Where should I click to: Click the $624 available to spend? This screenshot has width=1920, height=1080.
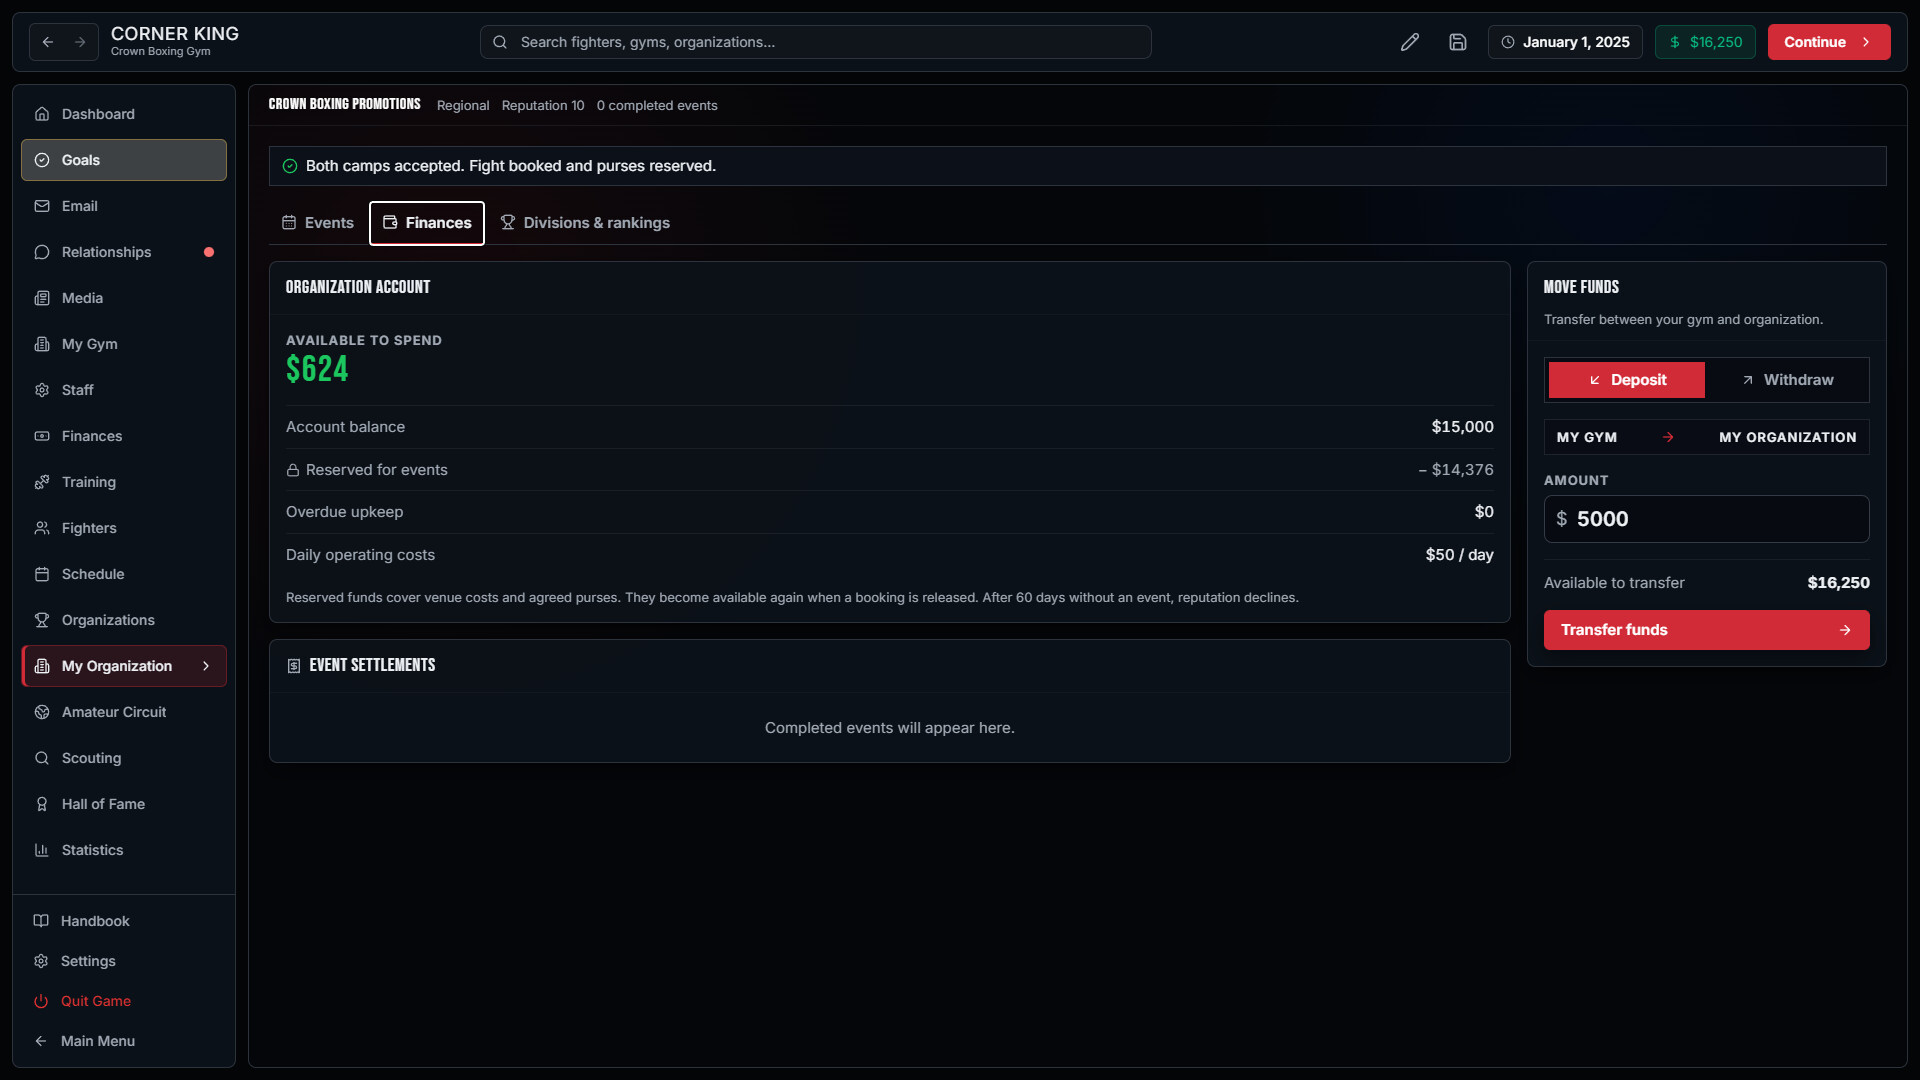point(317,369)
